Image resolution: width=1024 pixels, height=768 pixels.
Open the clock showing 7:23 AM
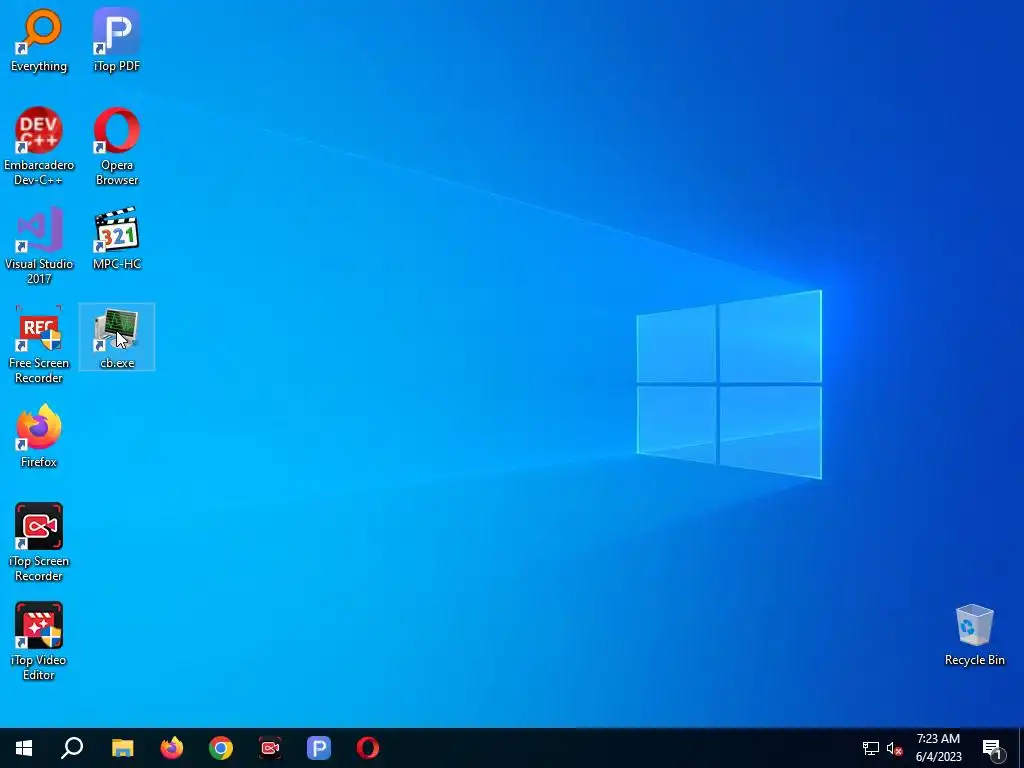click(938, 748)
